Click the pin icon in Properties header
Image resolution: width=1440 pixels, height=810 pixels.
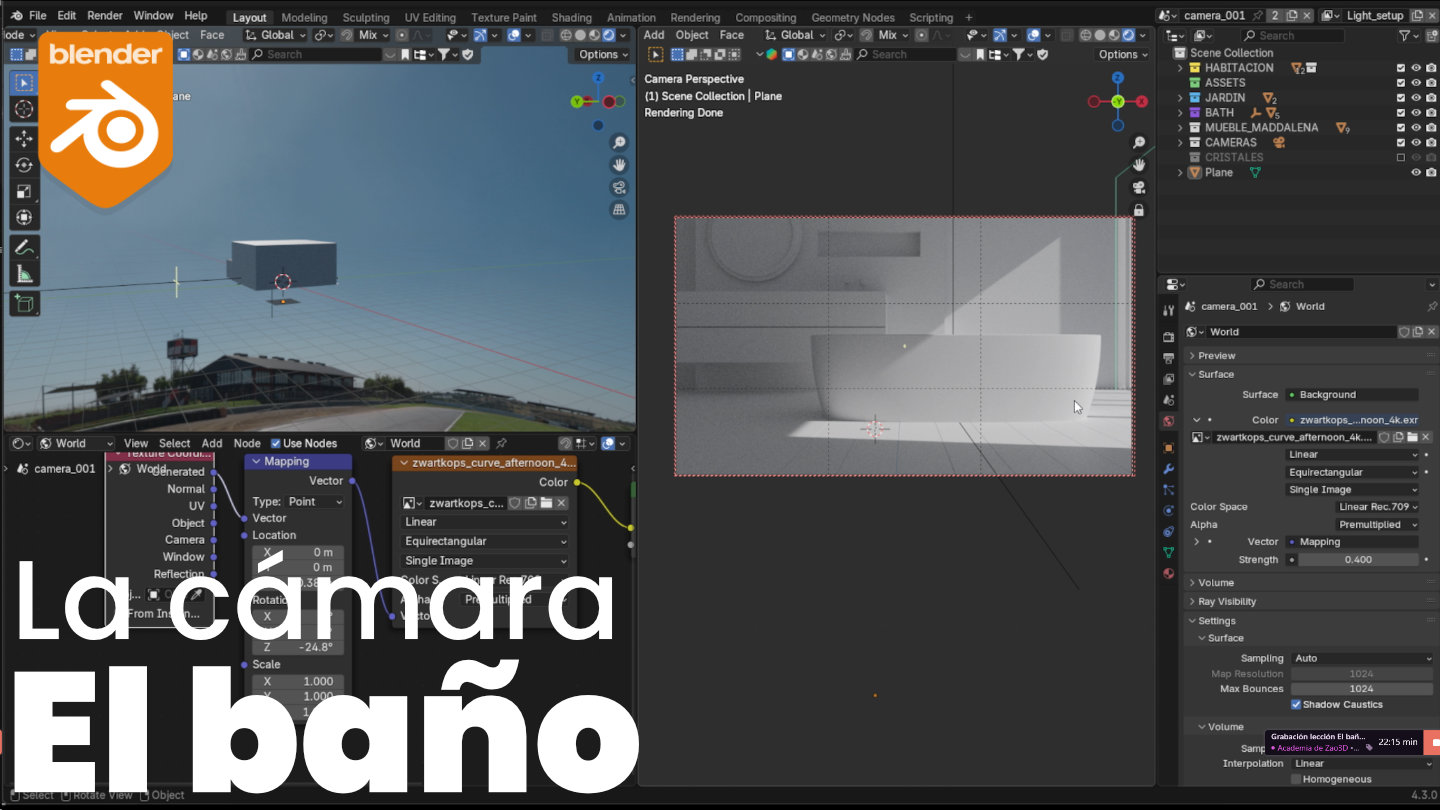point(1432,306)
